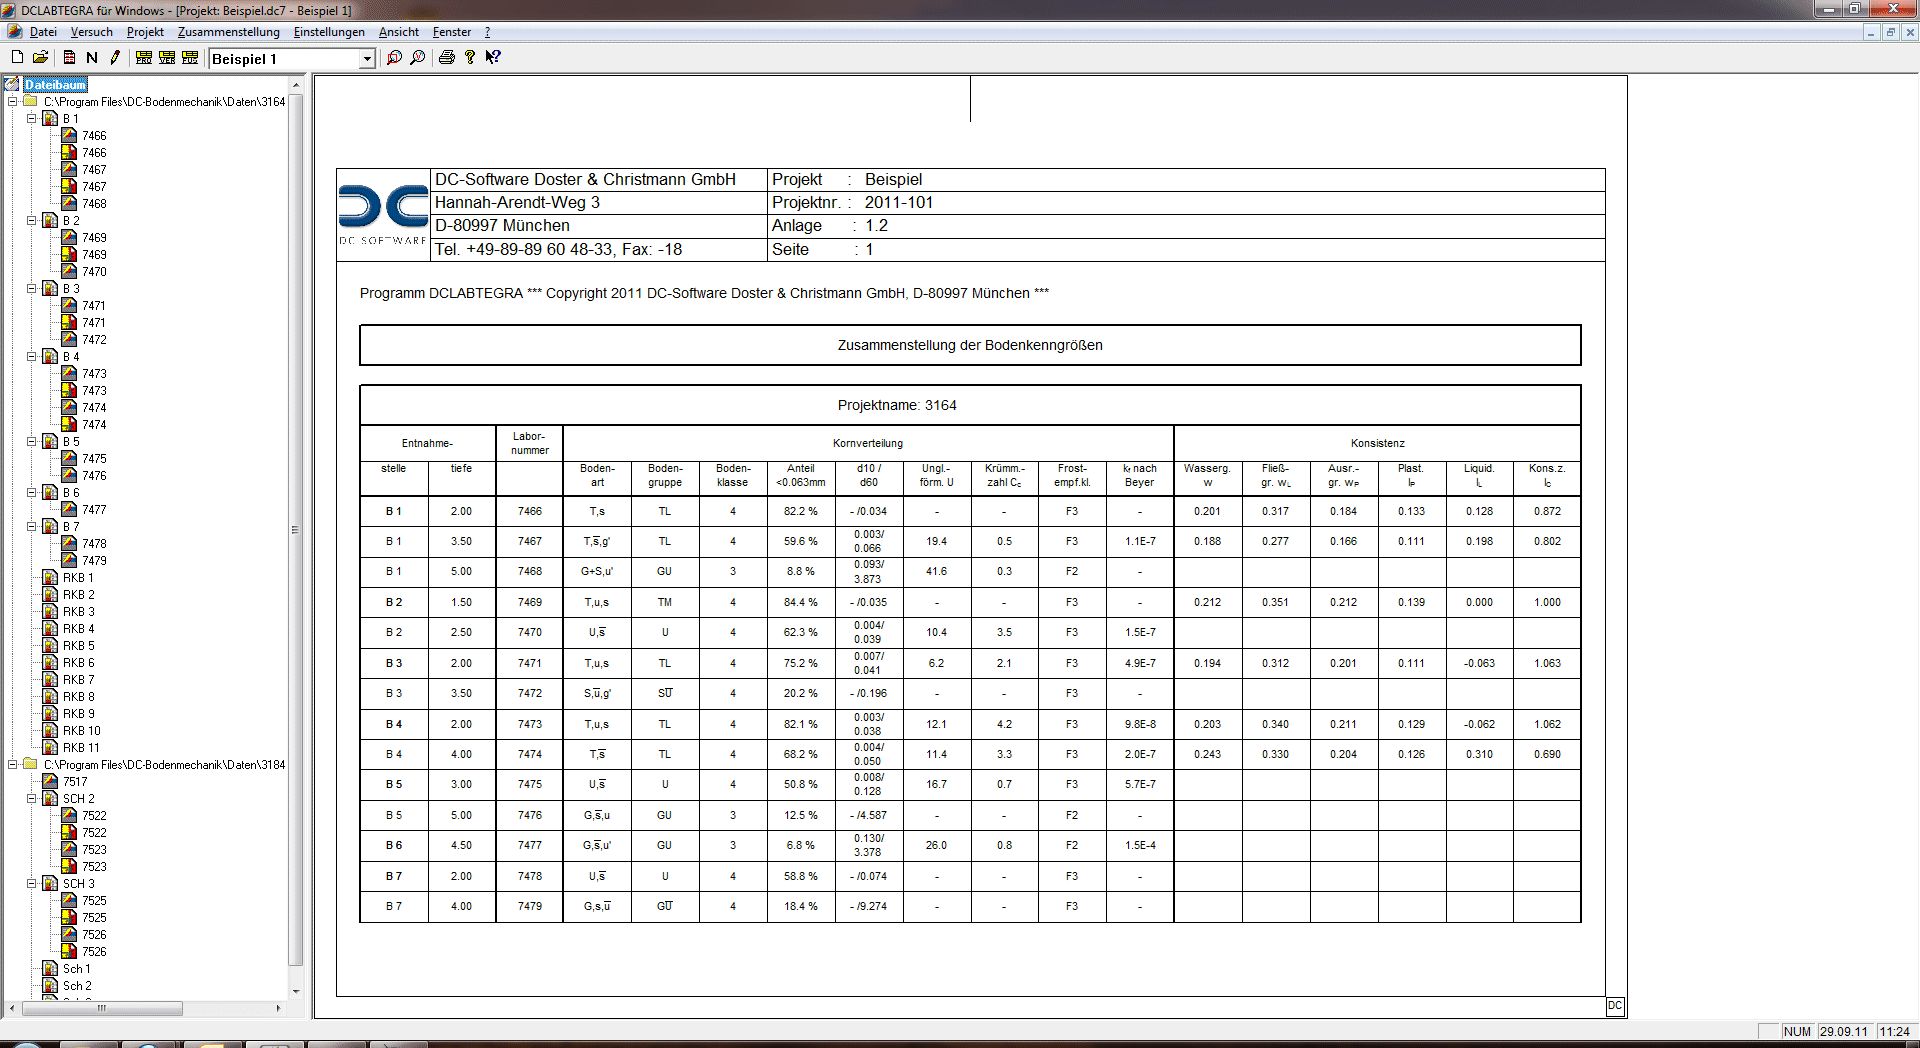Click the 9.8E-8 cell in table

tap(1139, 724)
